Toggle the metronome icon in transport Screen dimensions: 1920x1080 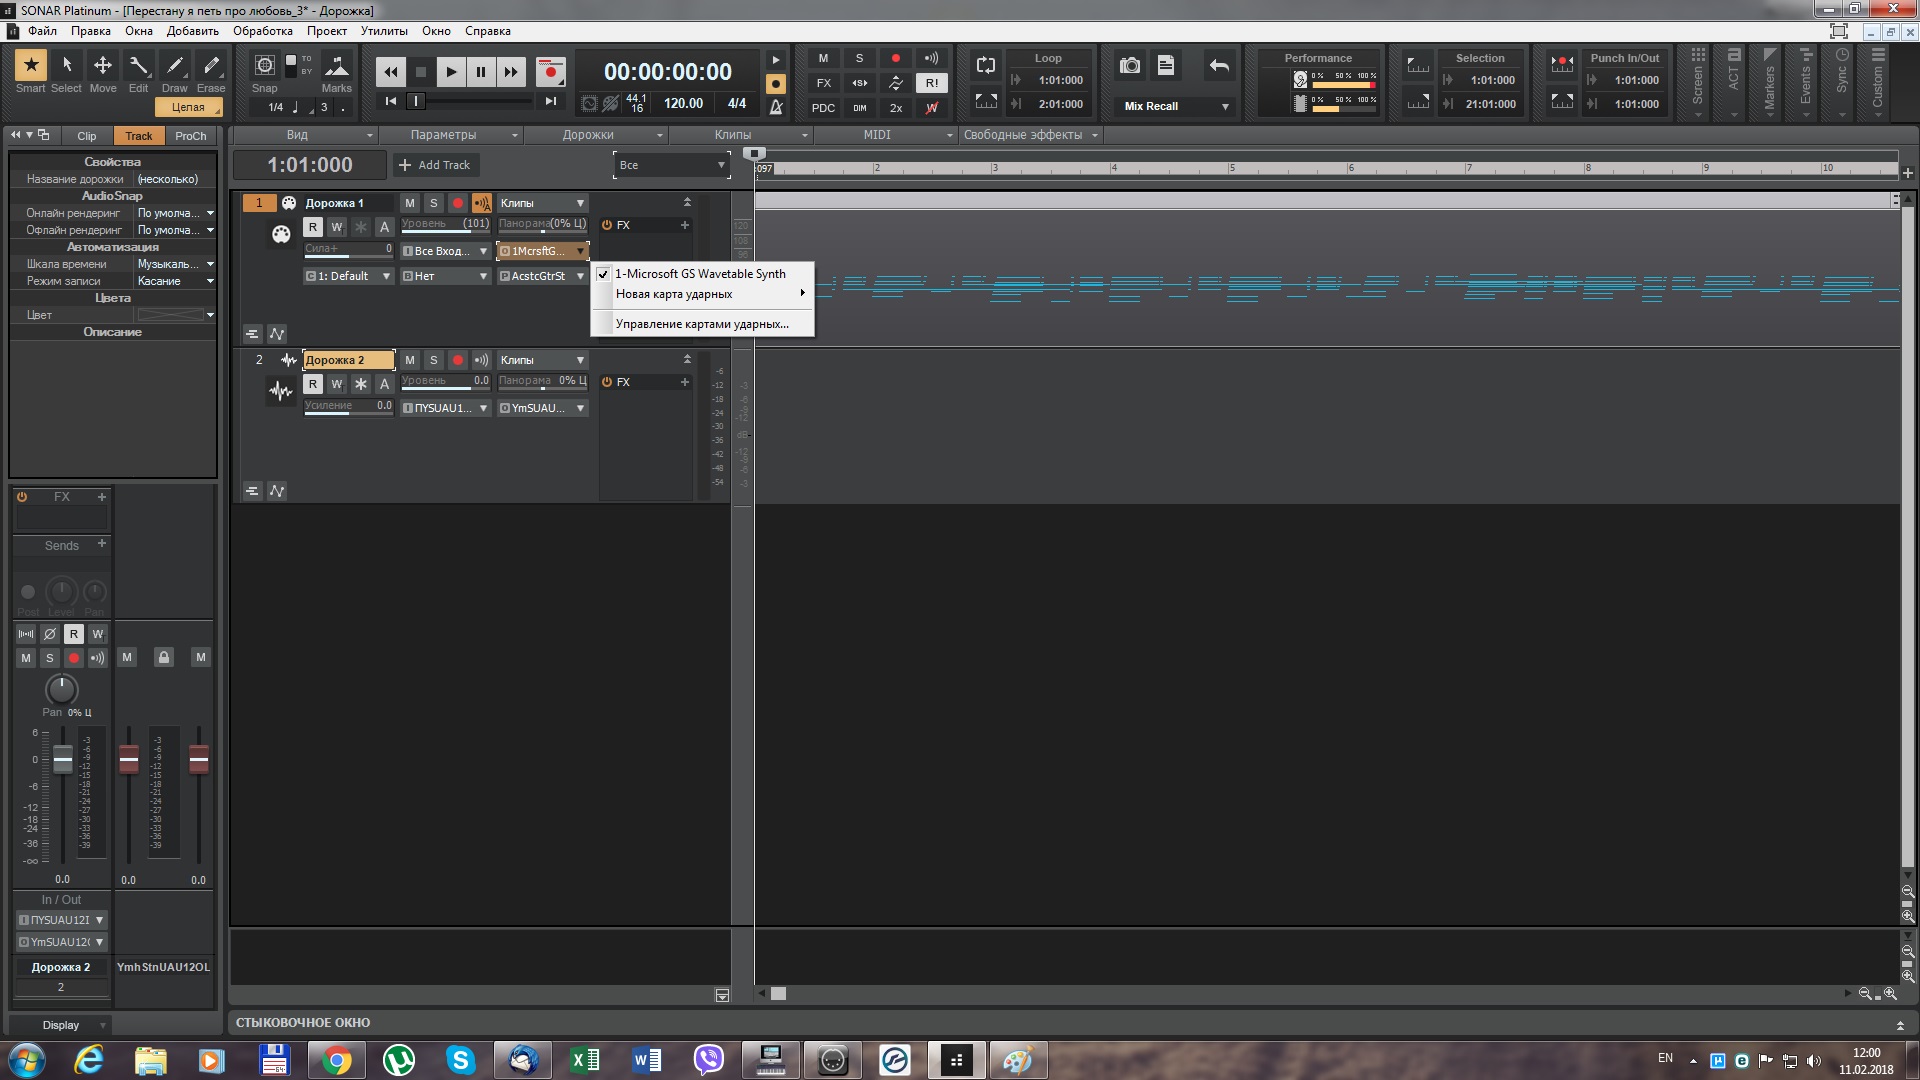776,107
